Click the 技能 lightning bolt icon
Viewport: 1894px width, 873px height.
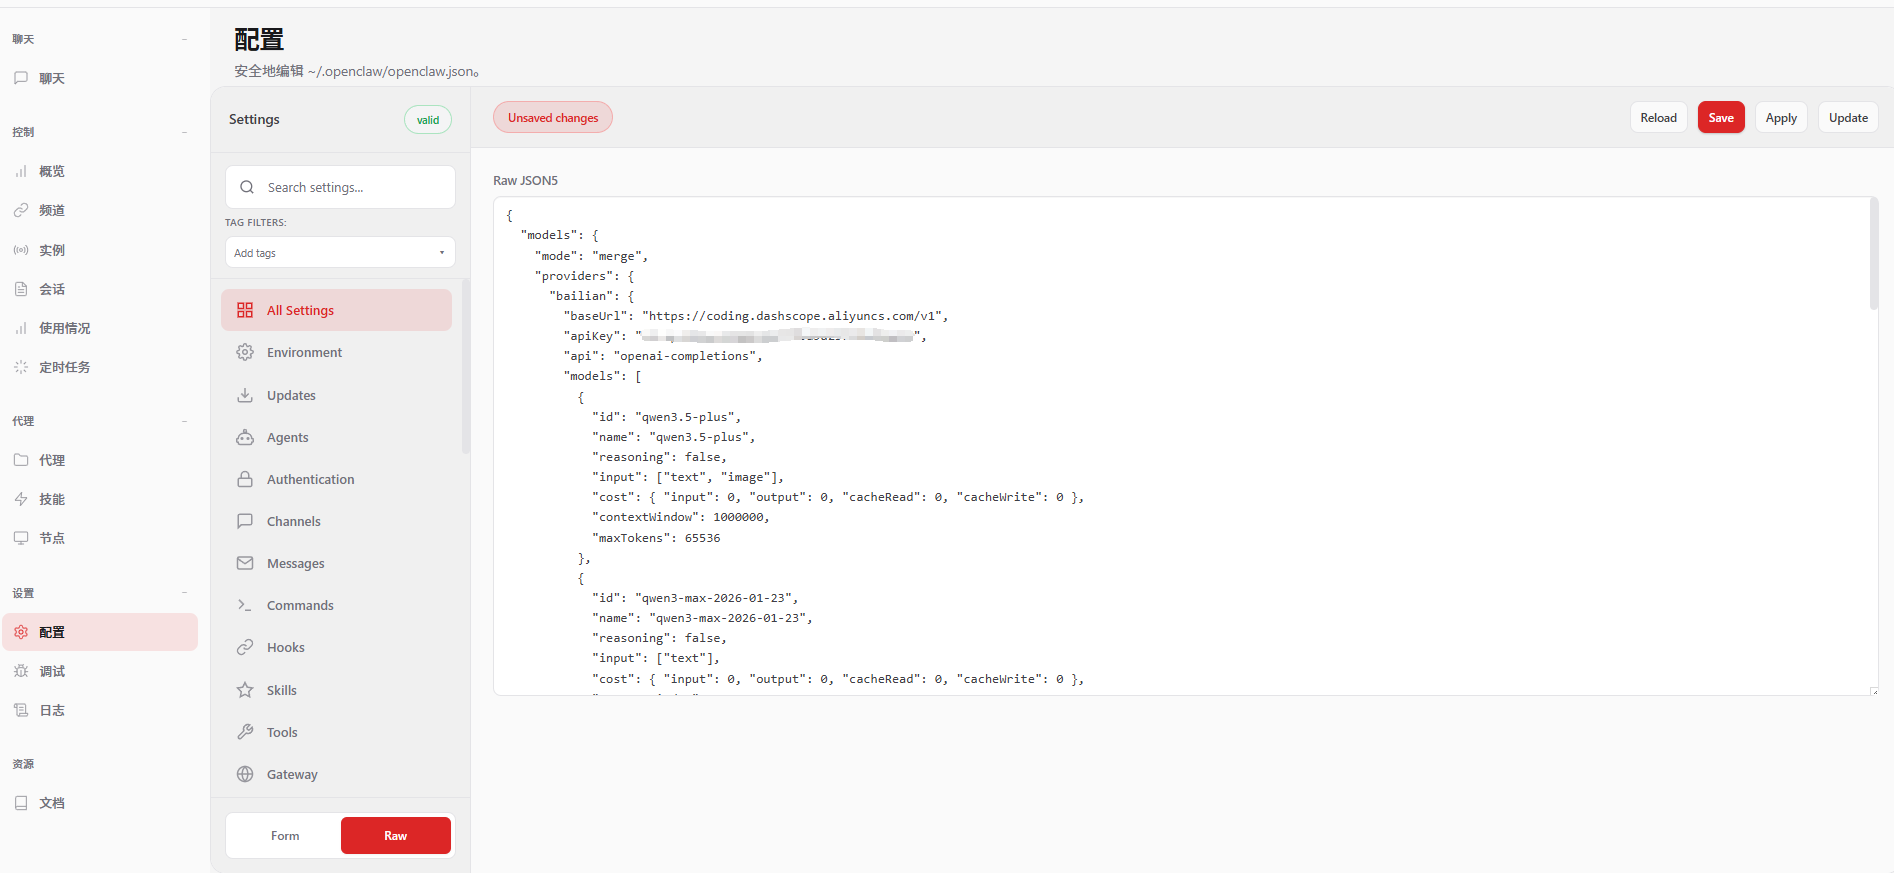21,499
